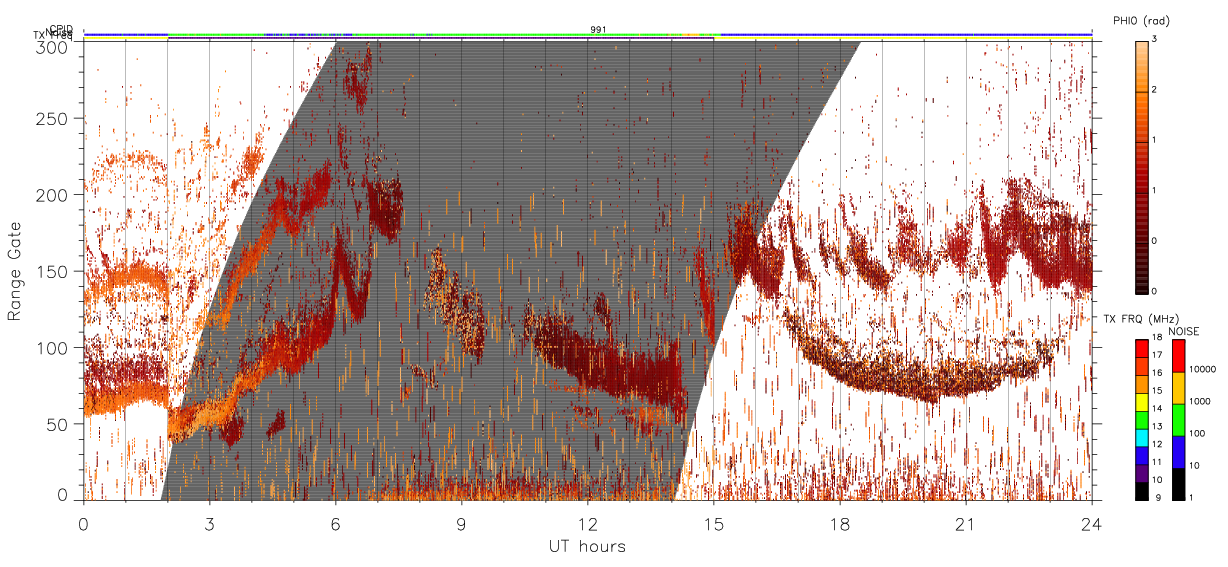Pick the green 13-14 MHz TX FRQ swatch
The image size is (1228, 567).
(1141, 418)
